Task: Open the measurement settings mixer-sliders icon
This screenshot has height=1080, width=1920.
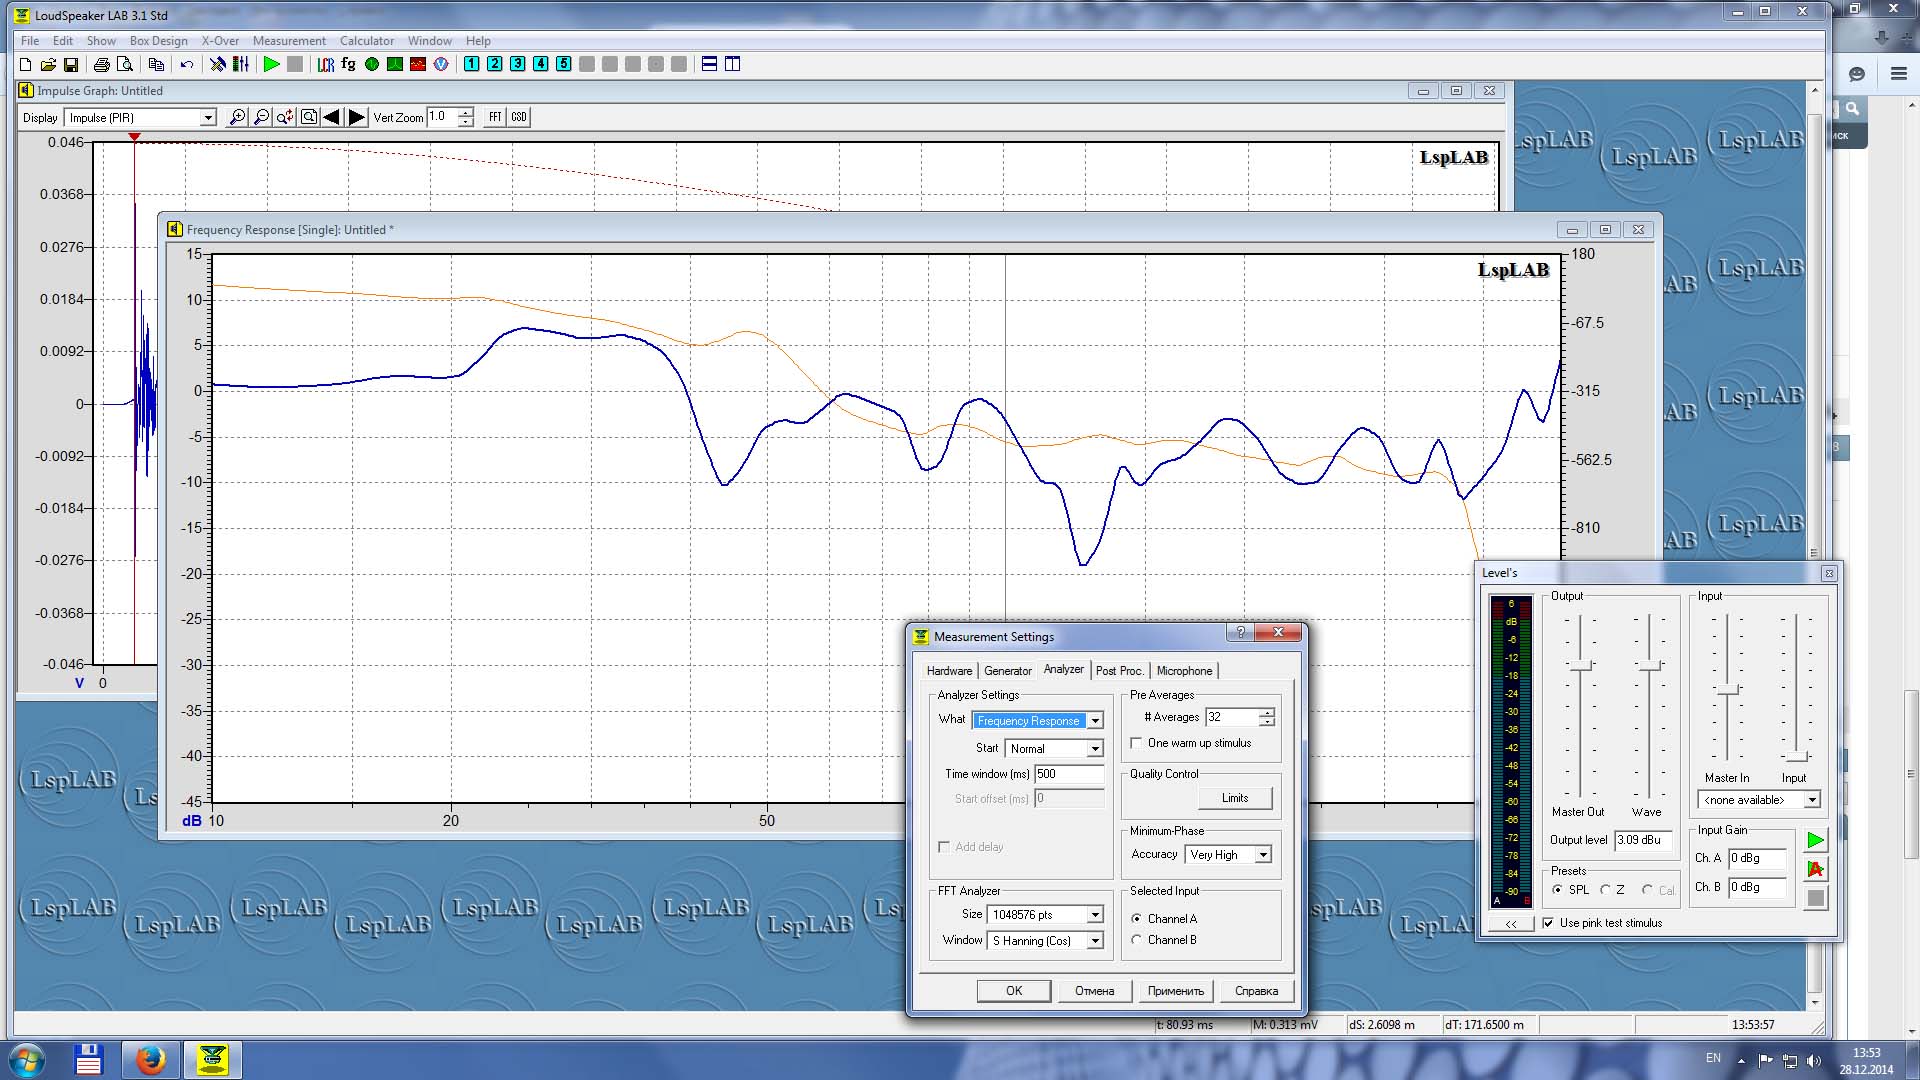Action: 241,64
